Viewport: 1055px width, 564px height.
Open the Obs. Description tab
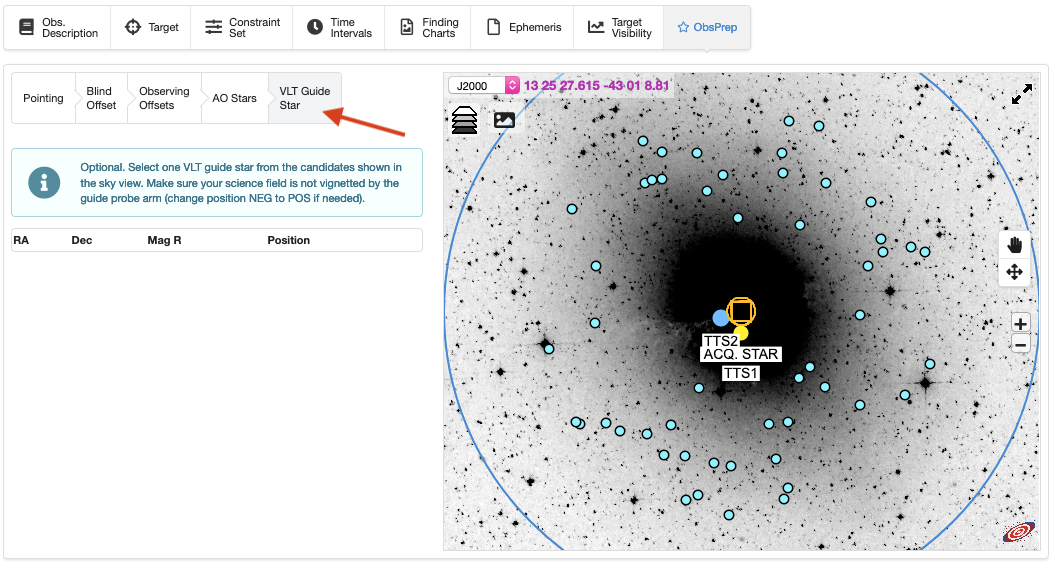(58, 28)
